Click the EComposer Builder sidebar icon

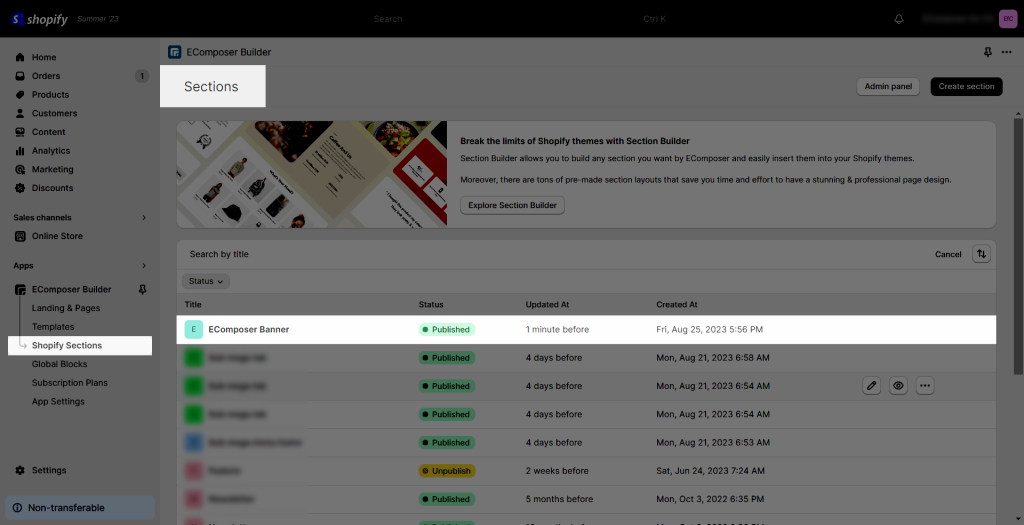(x=20, y=289)
